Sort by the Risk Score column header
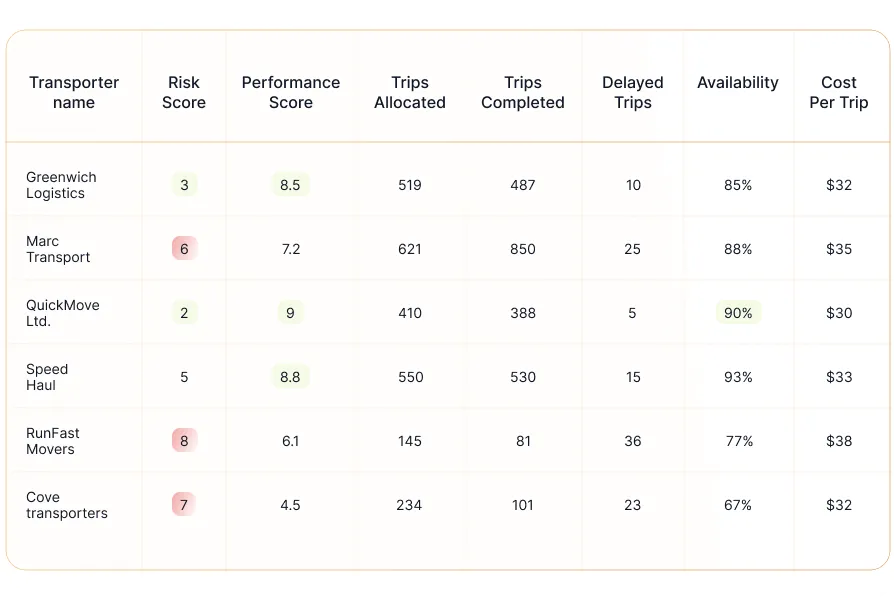This screenshot has width=894, height=602. point(184,92)
